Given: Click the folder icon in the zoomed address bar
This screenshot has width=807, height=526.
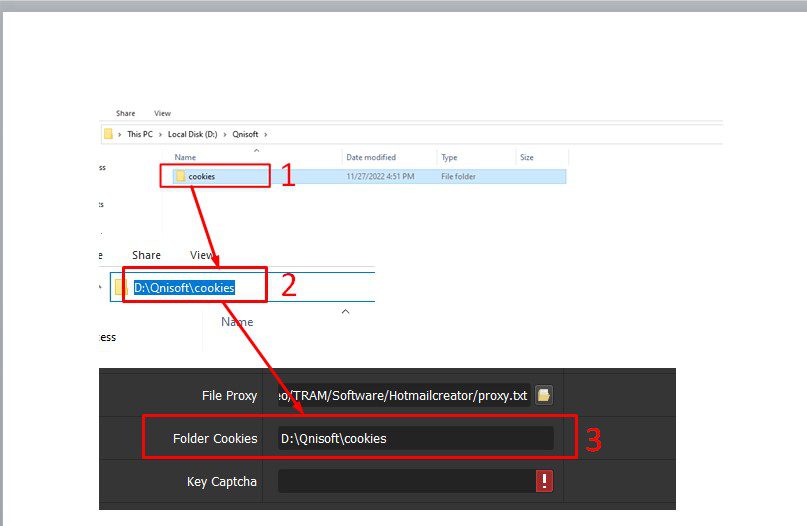Looking at the screenshot, I should click(x=120, y=287).
